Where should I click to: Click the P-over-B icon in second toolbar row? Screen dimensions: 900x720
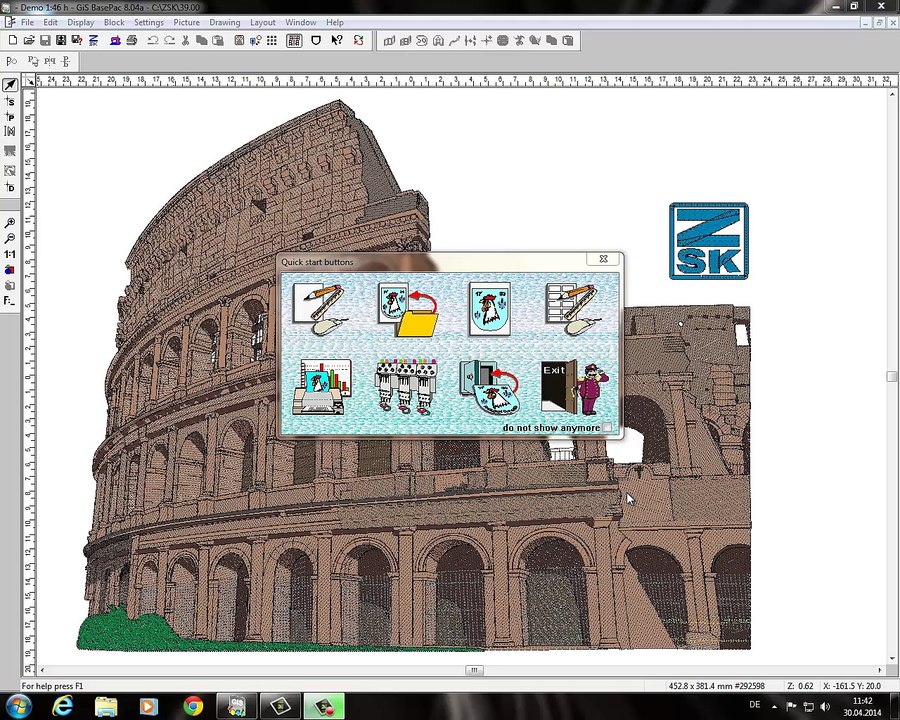(66, 61)
